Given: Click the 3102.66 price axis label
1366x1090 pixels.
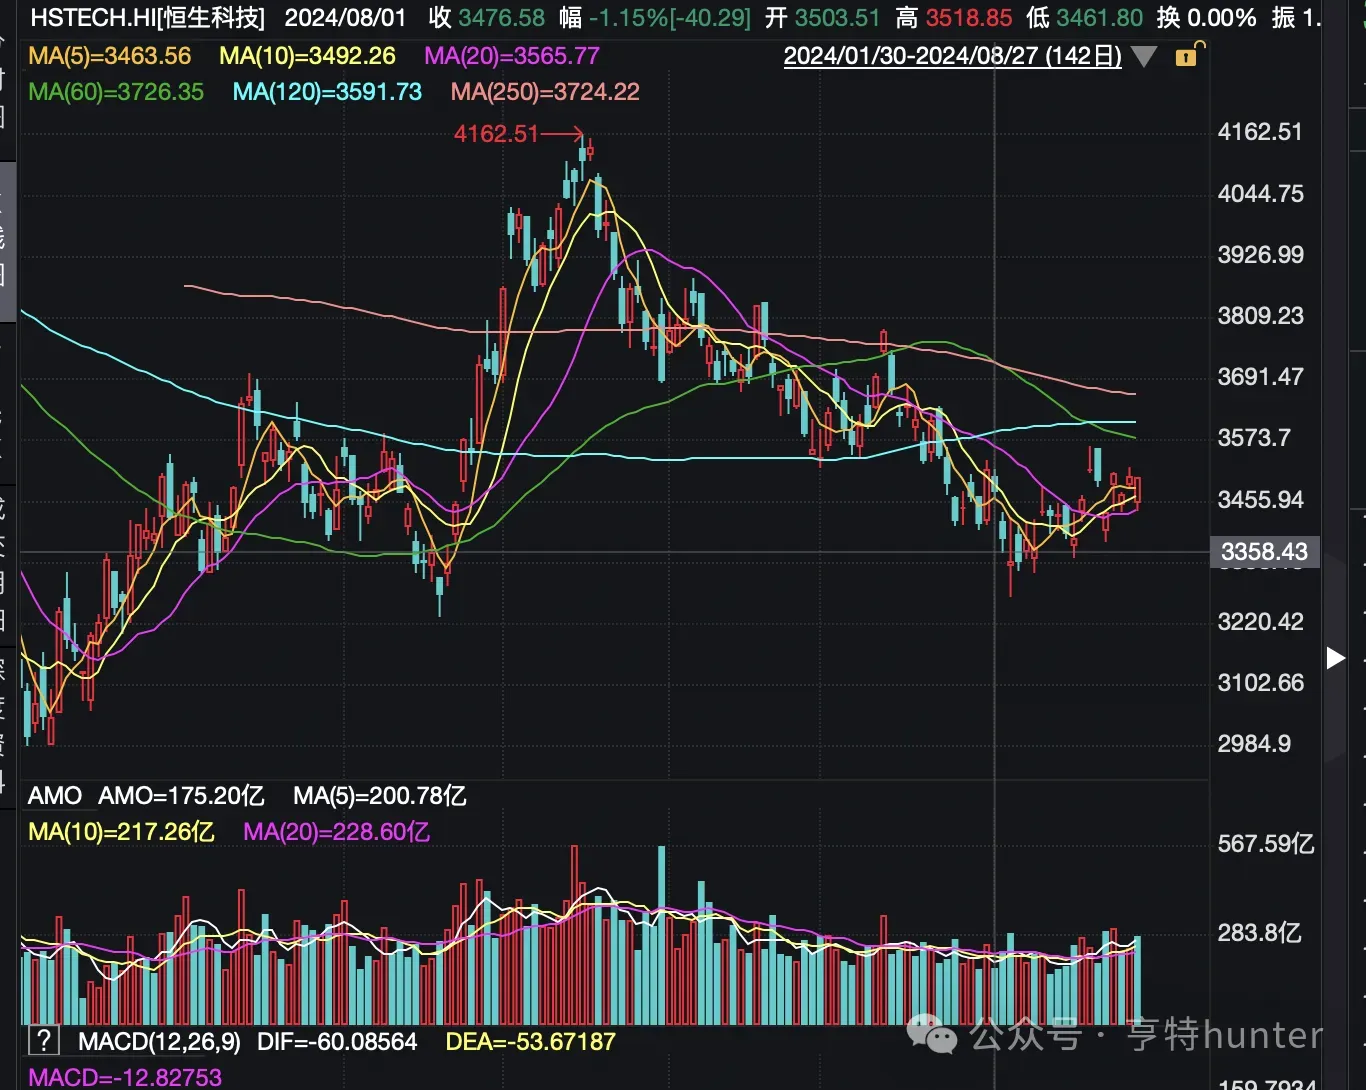Looking at the screenshot, I should (1260, 683).
